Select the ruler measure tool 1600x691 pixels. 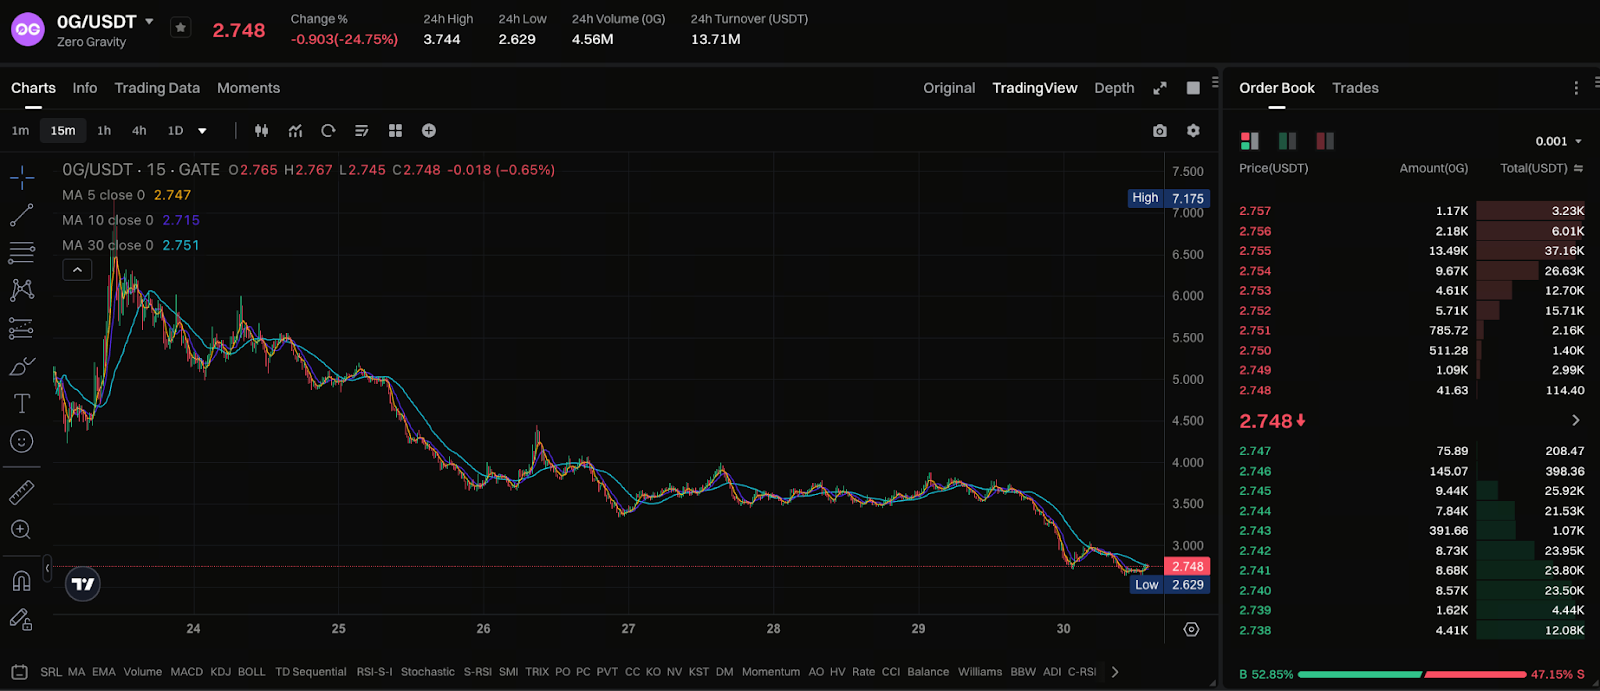pos(22,492)
